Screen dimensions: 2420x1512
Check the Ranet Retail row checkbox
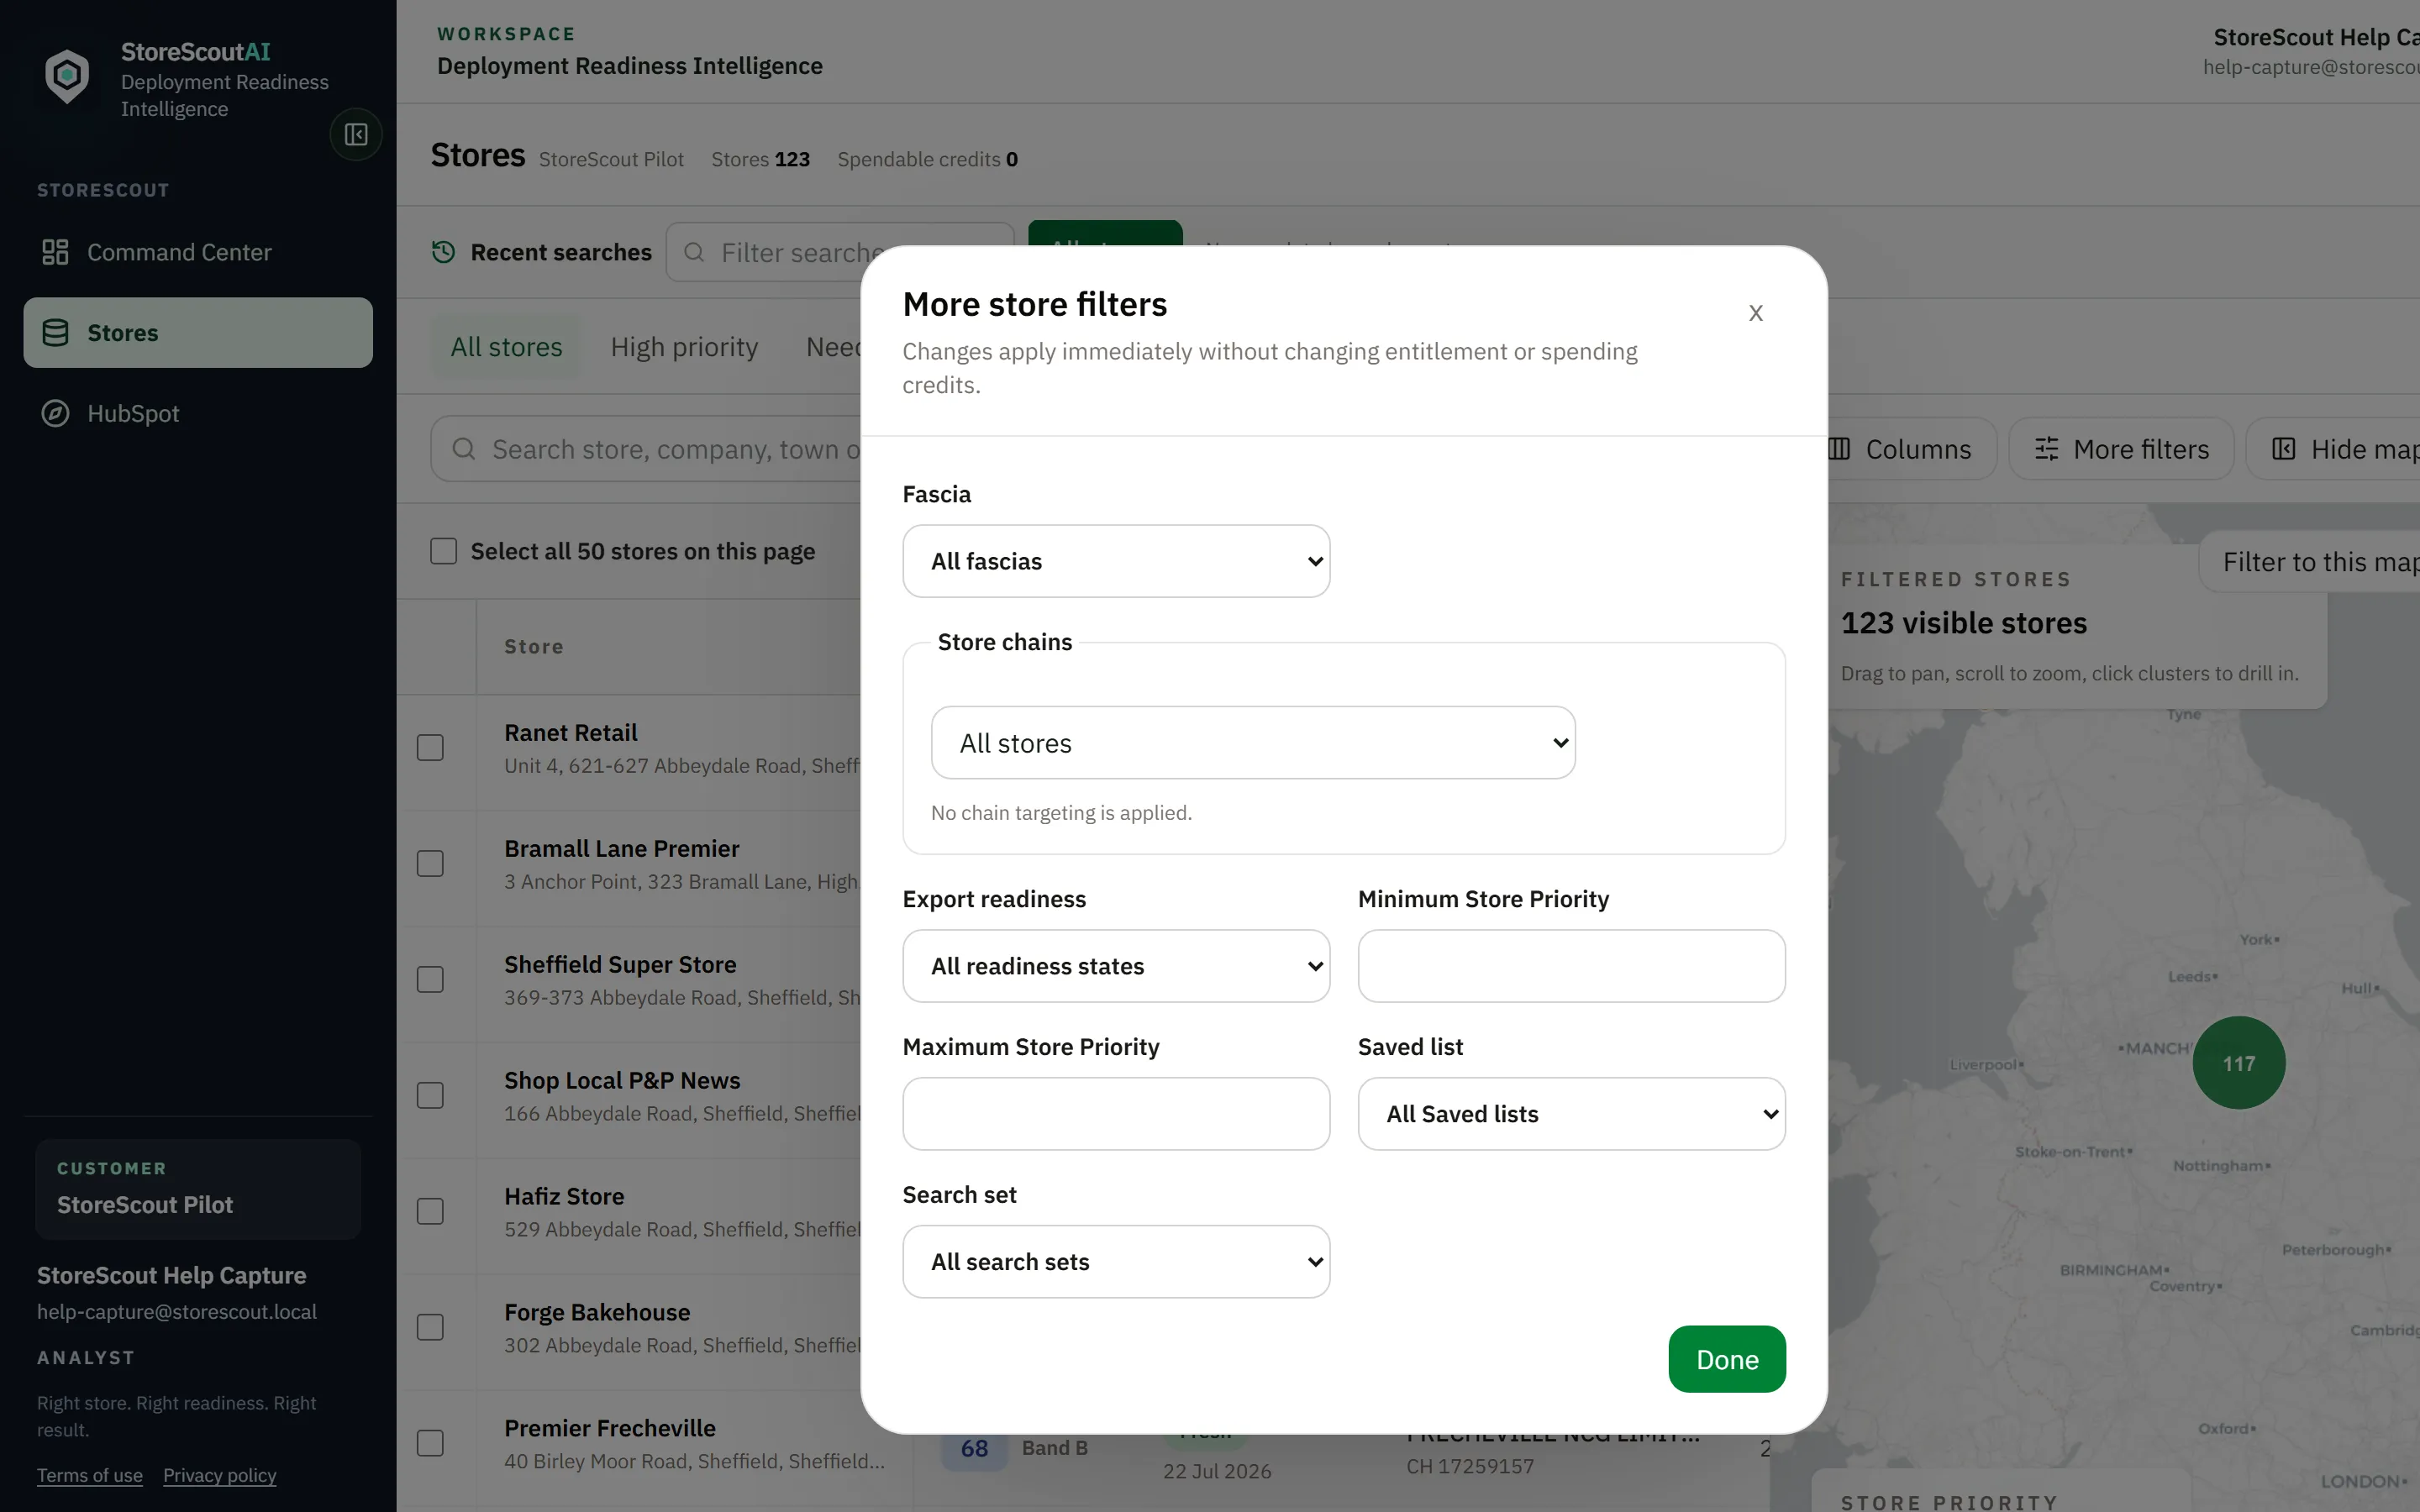pyautogui.click(x=430, y=747)
